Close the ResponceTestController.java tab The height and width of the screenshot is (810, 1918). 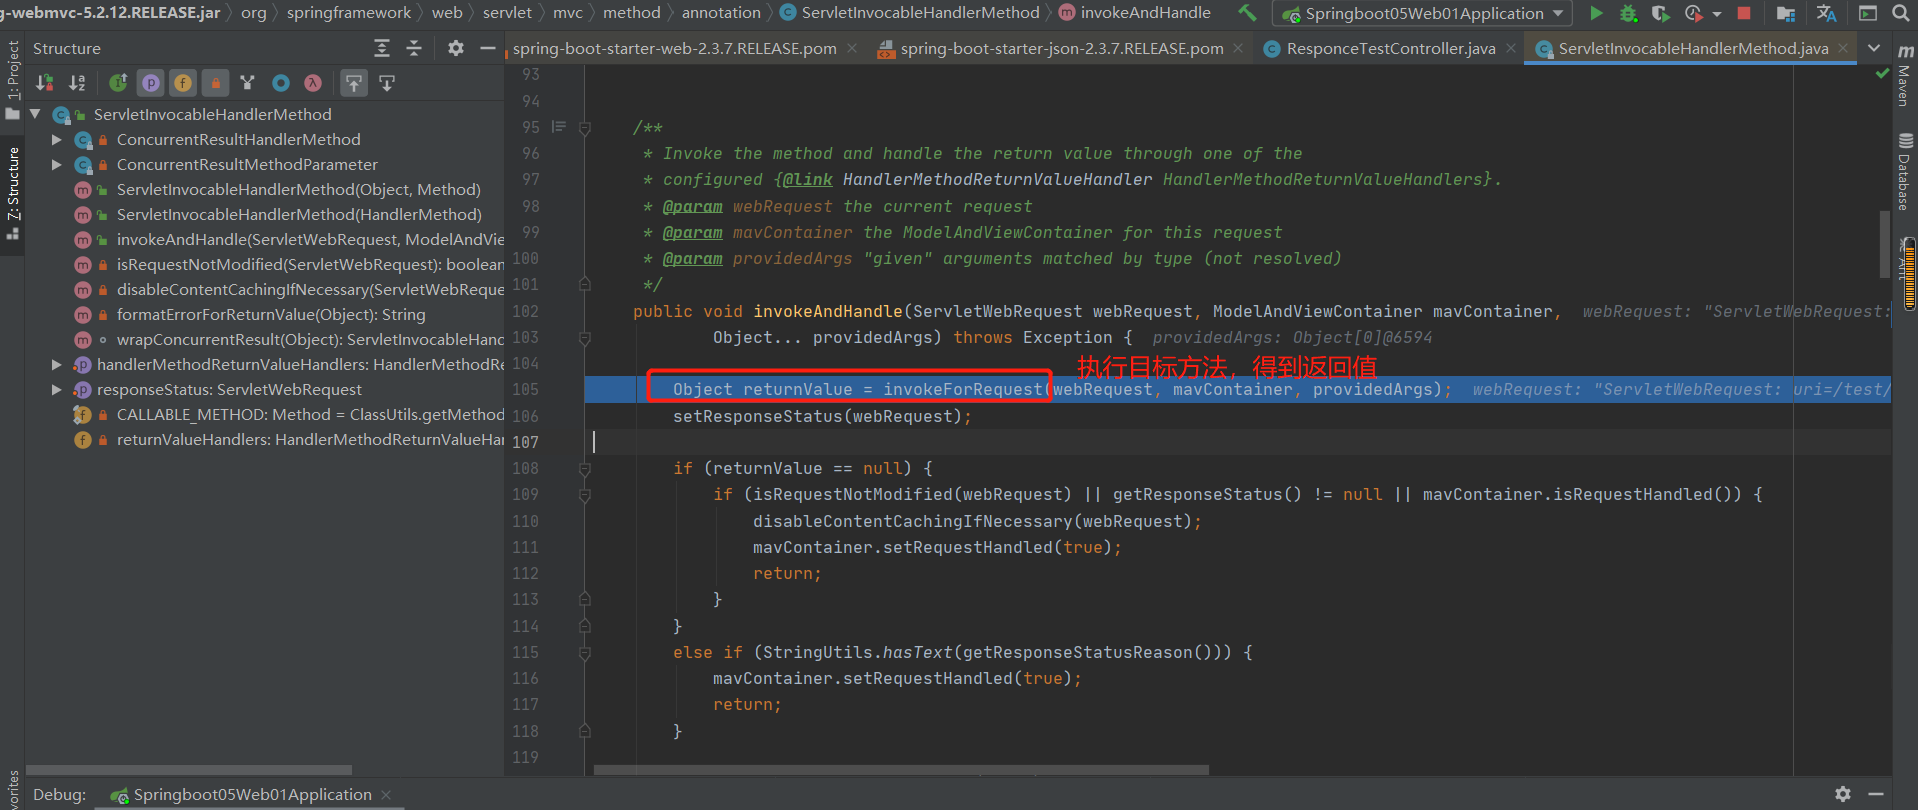pos(1511,48)
